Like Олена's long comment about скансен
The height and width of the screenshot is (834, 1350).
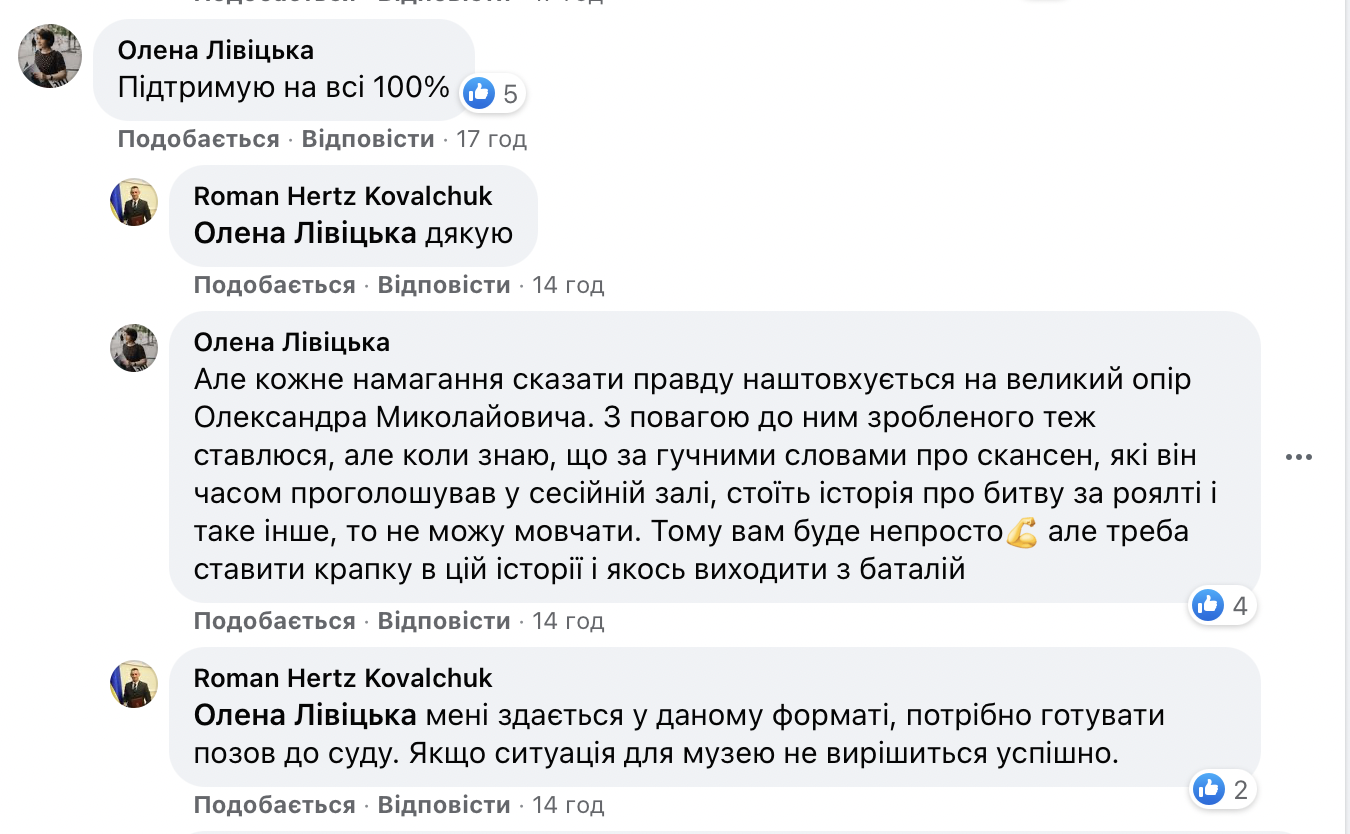(x=274, y=621)
